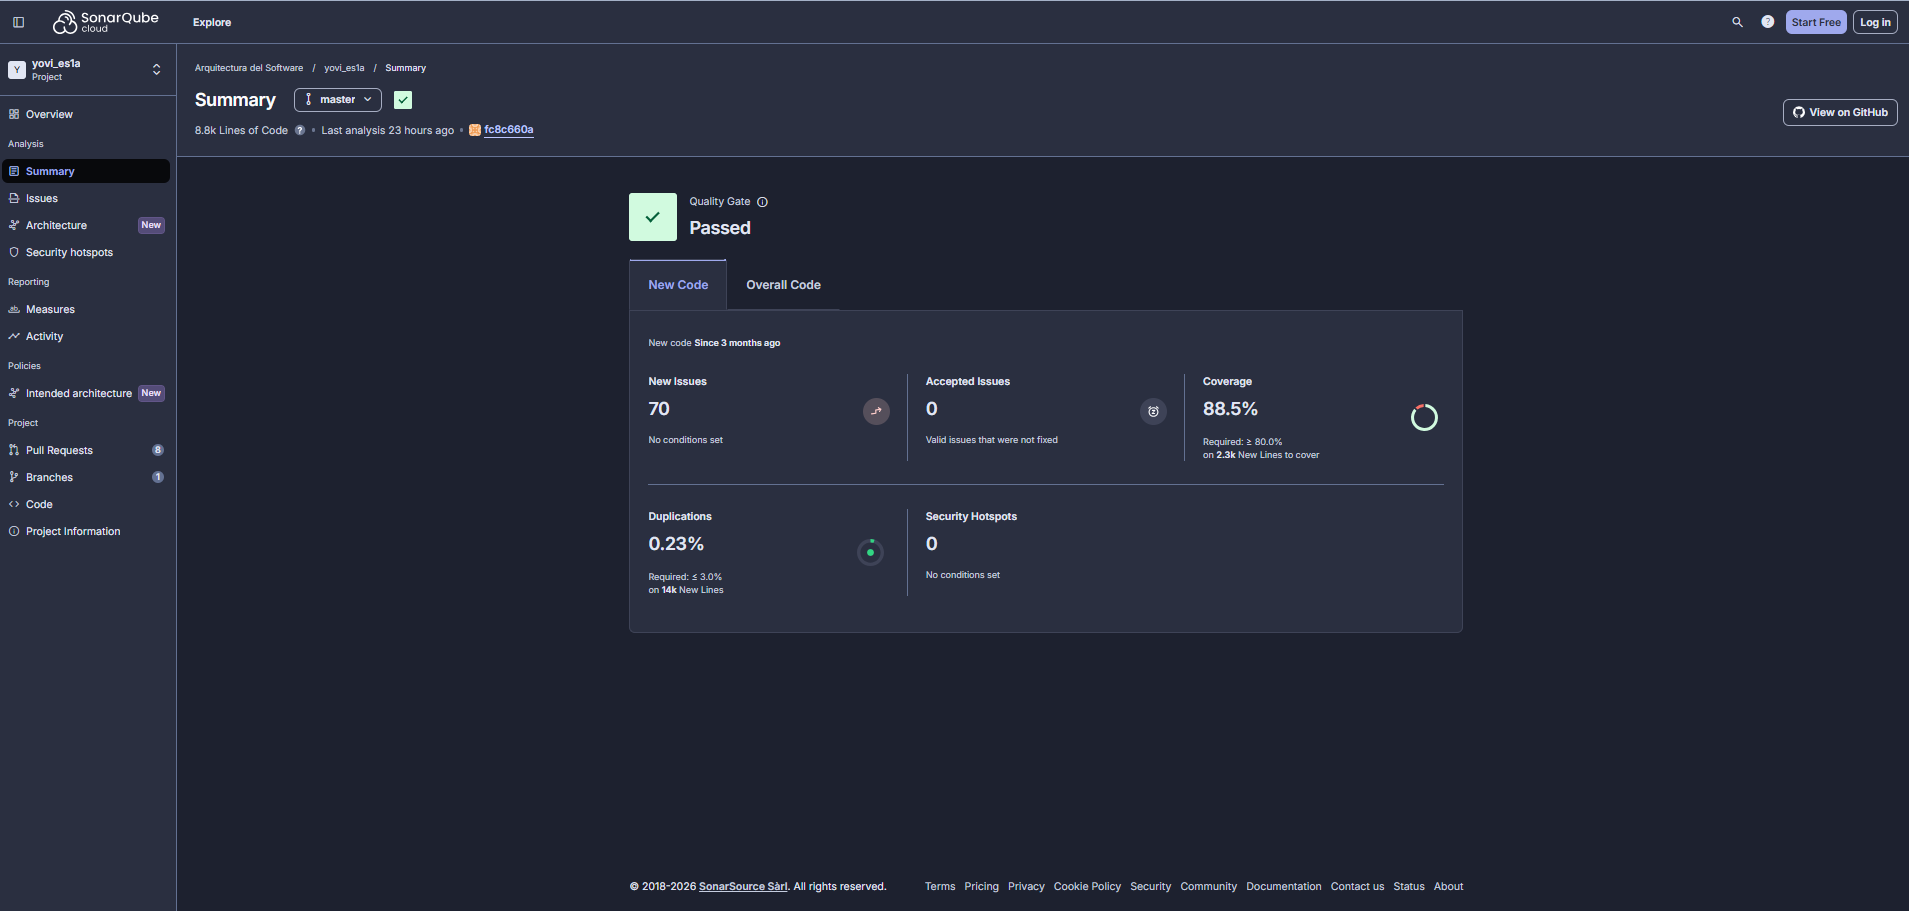This screenshot has height=911, width=1909.
Task: Switch to the Overall Code tab
Action: pos(783,285)
